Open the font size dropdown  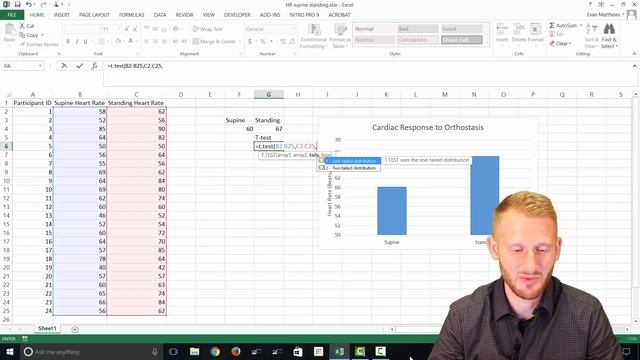pos(119,29)
